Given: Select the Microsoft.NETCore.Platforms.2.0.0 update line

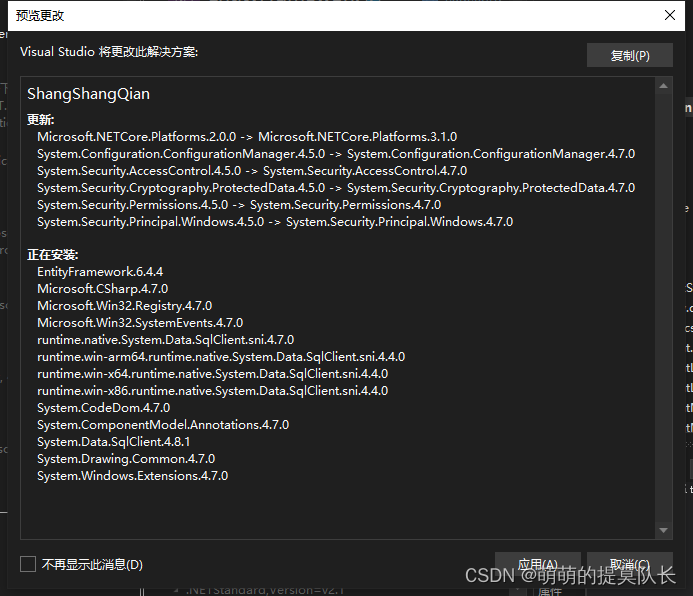Looking at the screenshot, I should click(x=247, y=137).
